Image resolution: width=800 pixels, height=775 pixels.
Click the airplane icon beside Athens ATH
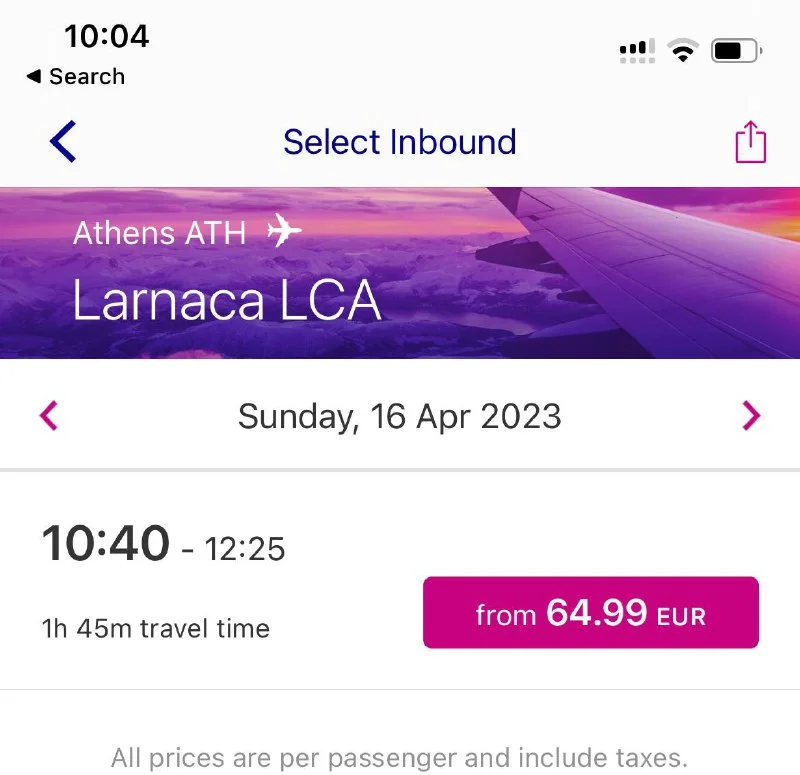point(284,232)
